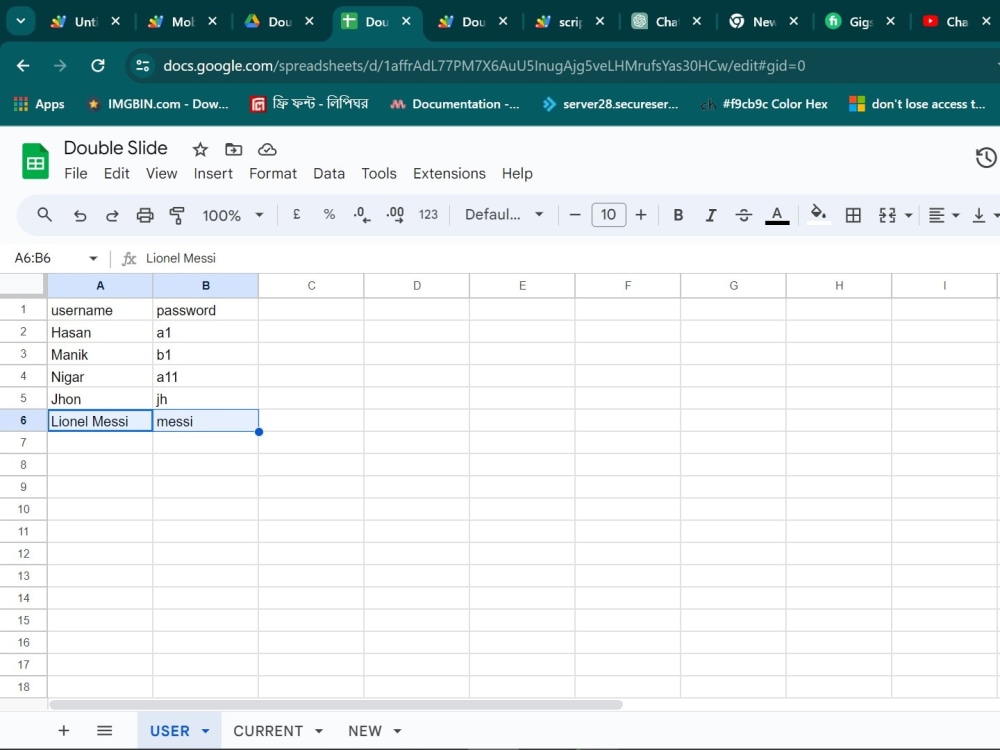Select cell containing password

[x=205, y=310]
